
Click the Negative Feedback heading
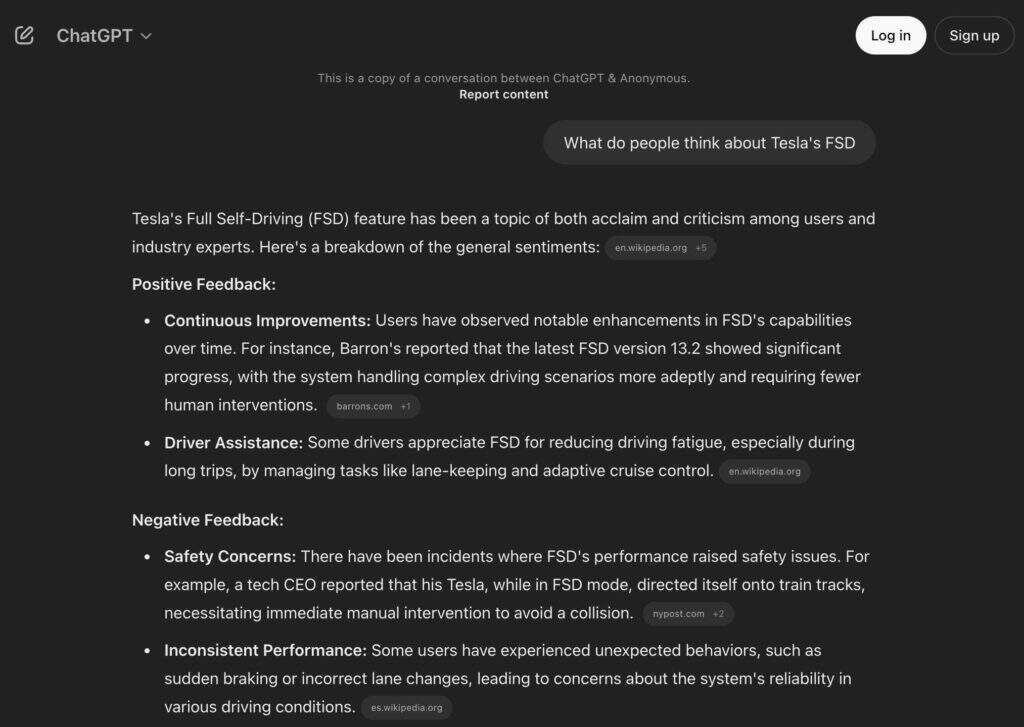(x=207, y=520)
